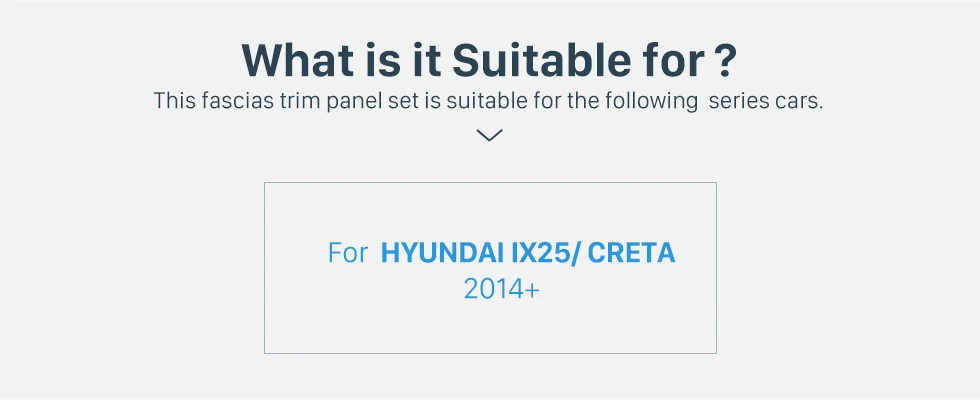Click the word 'CRETA' in blue
Screen dimensions: 980x402
coord(632,253)
